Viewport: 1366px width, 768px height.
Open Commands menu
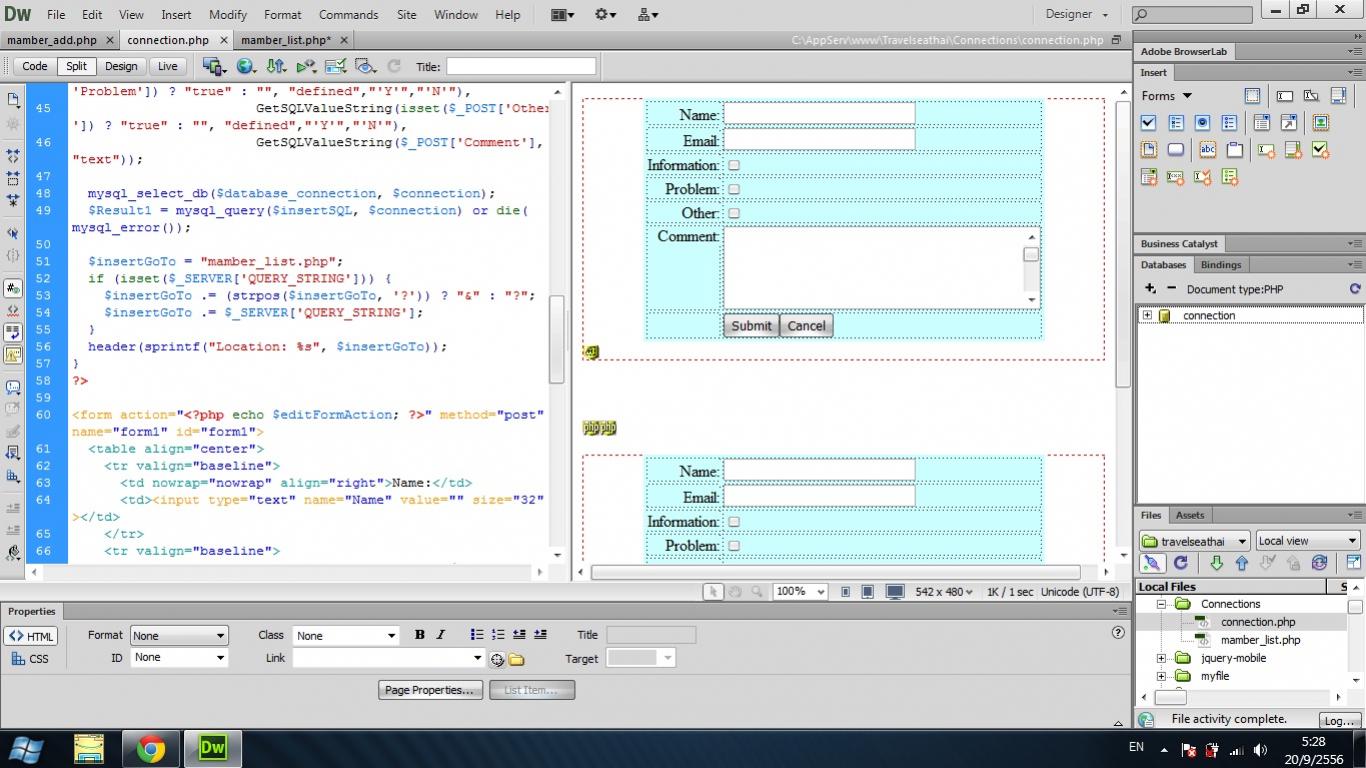[x=349, y=15]
